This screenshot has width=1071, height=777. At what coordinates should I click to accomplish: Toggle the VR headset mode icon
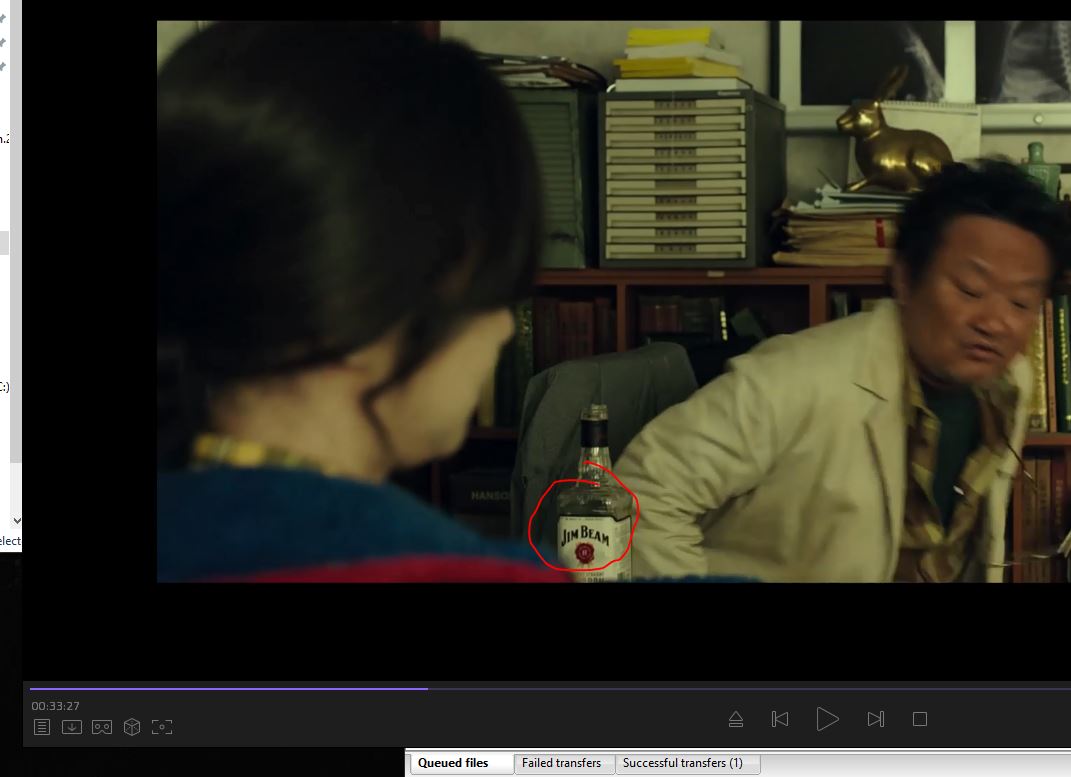click(x=102, y=727)
